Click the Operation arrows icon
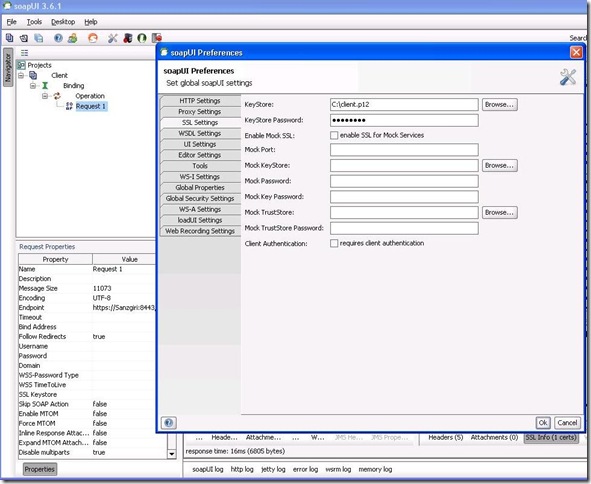 click(57, 96)
